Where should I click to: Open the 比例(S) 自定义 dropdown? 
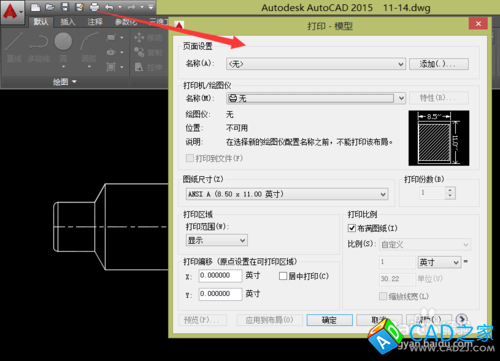[x=425, y=245]
